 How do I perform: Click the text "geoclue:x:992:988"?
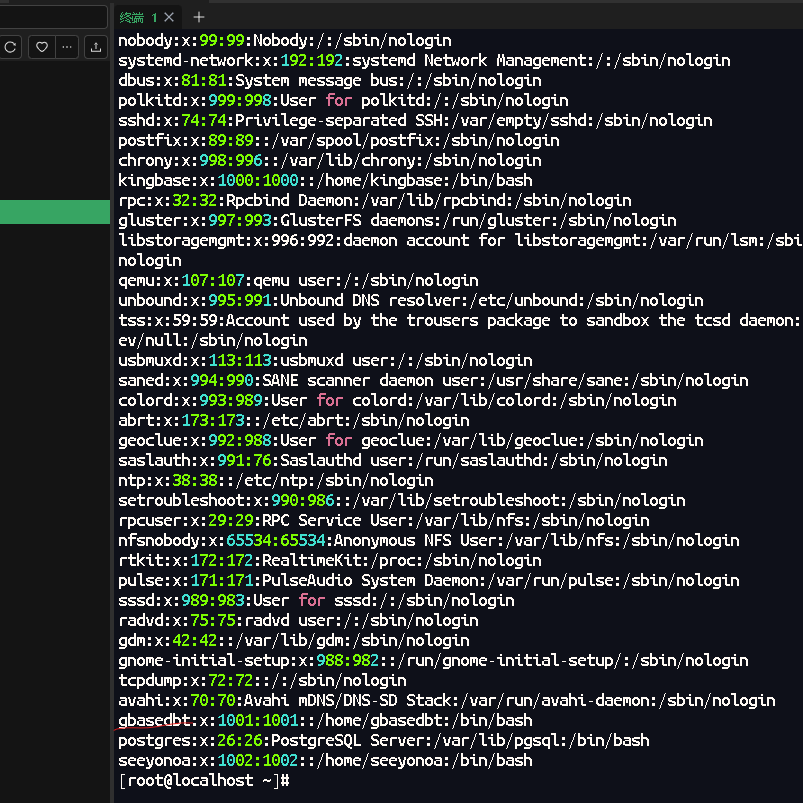[195, 440]
